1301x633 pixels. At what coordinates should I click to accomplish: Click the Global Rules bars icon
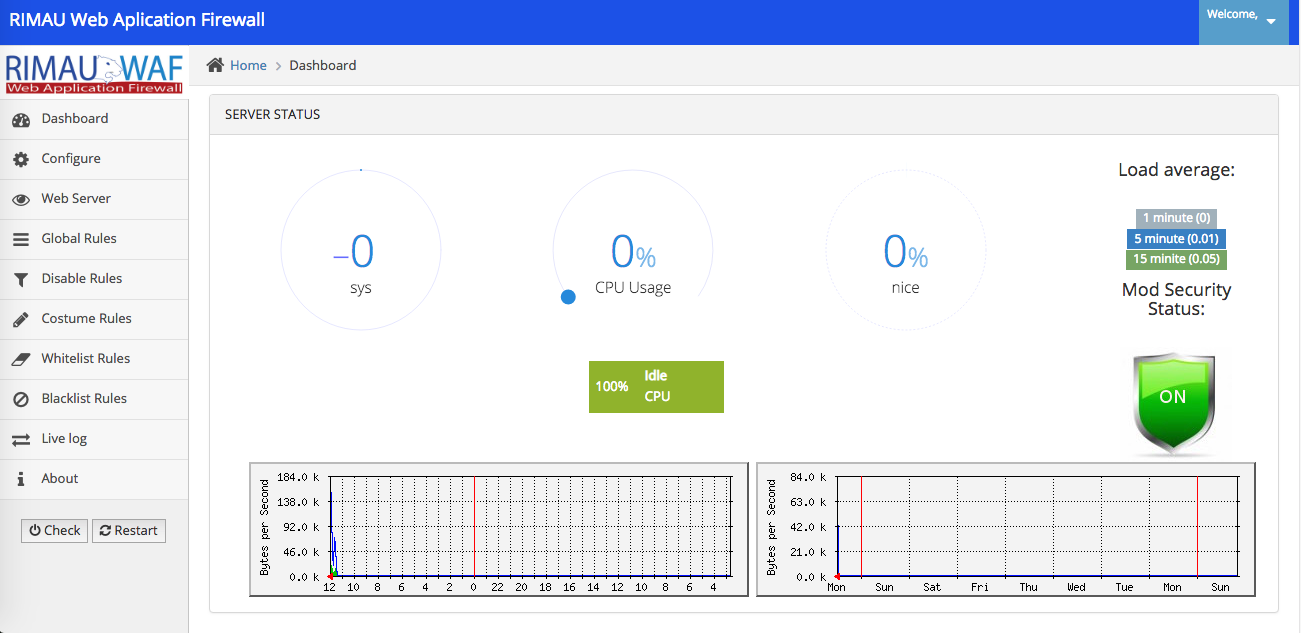tap(21, 240)
